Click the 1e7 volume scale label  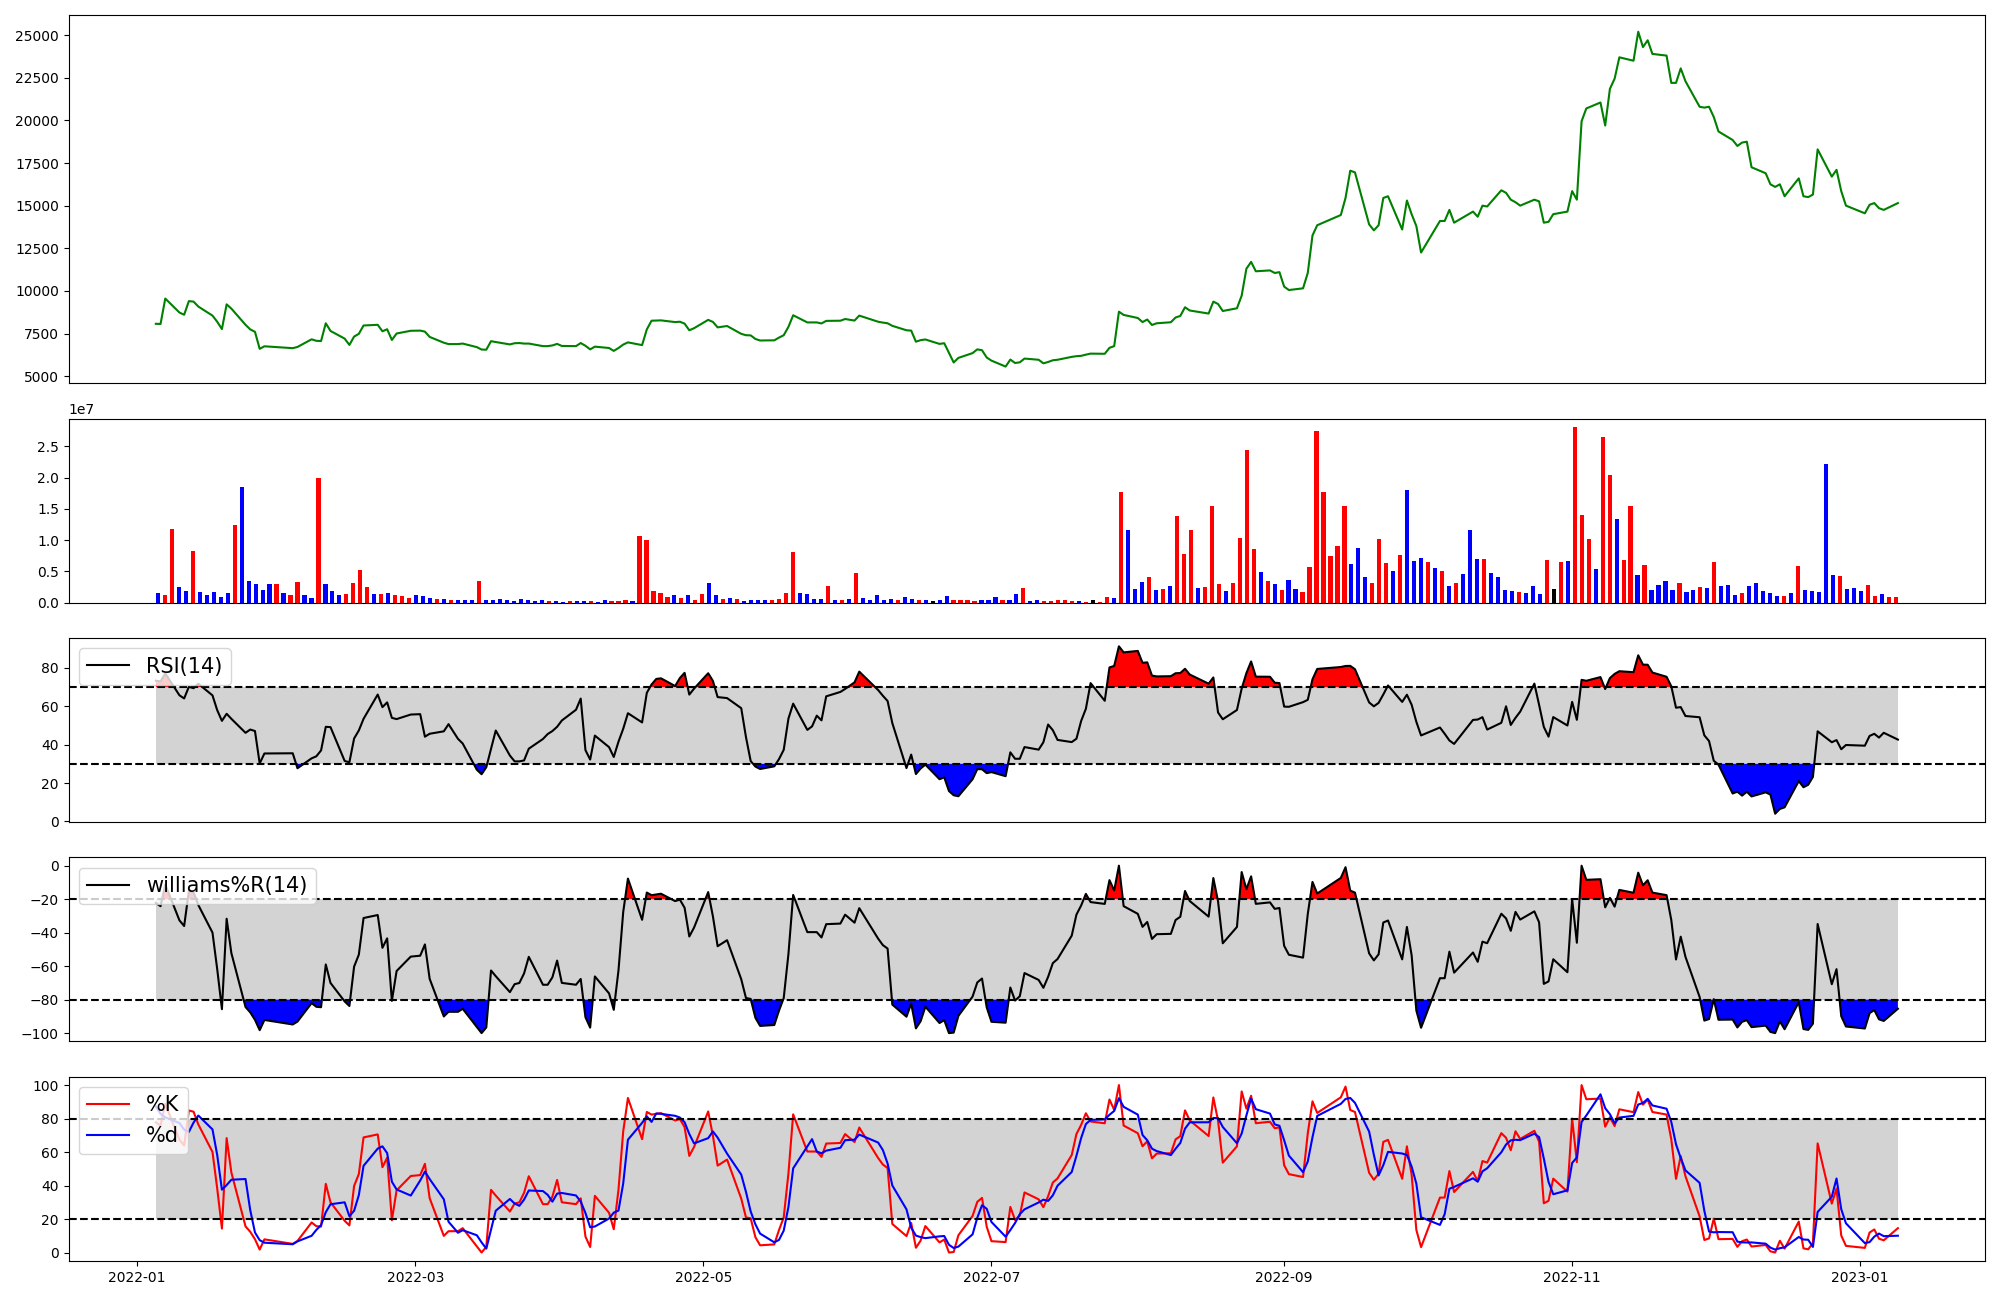tap(81, 409)
